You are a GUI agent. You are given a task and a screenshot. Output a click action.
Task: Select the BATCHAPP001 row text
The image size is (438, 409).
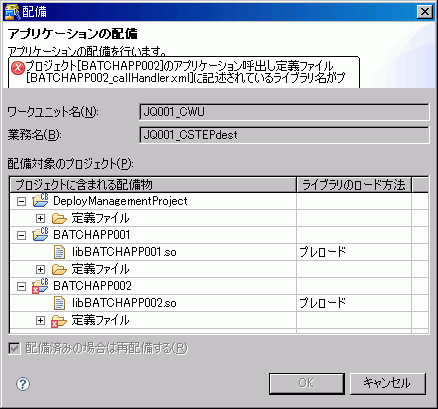click(92, 235)
